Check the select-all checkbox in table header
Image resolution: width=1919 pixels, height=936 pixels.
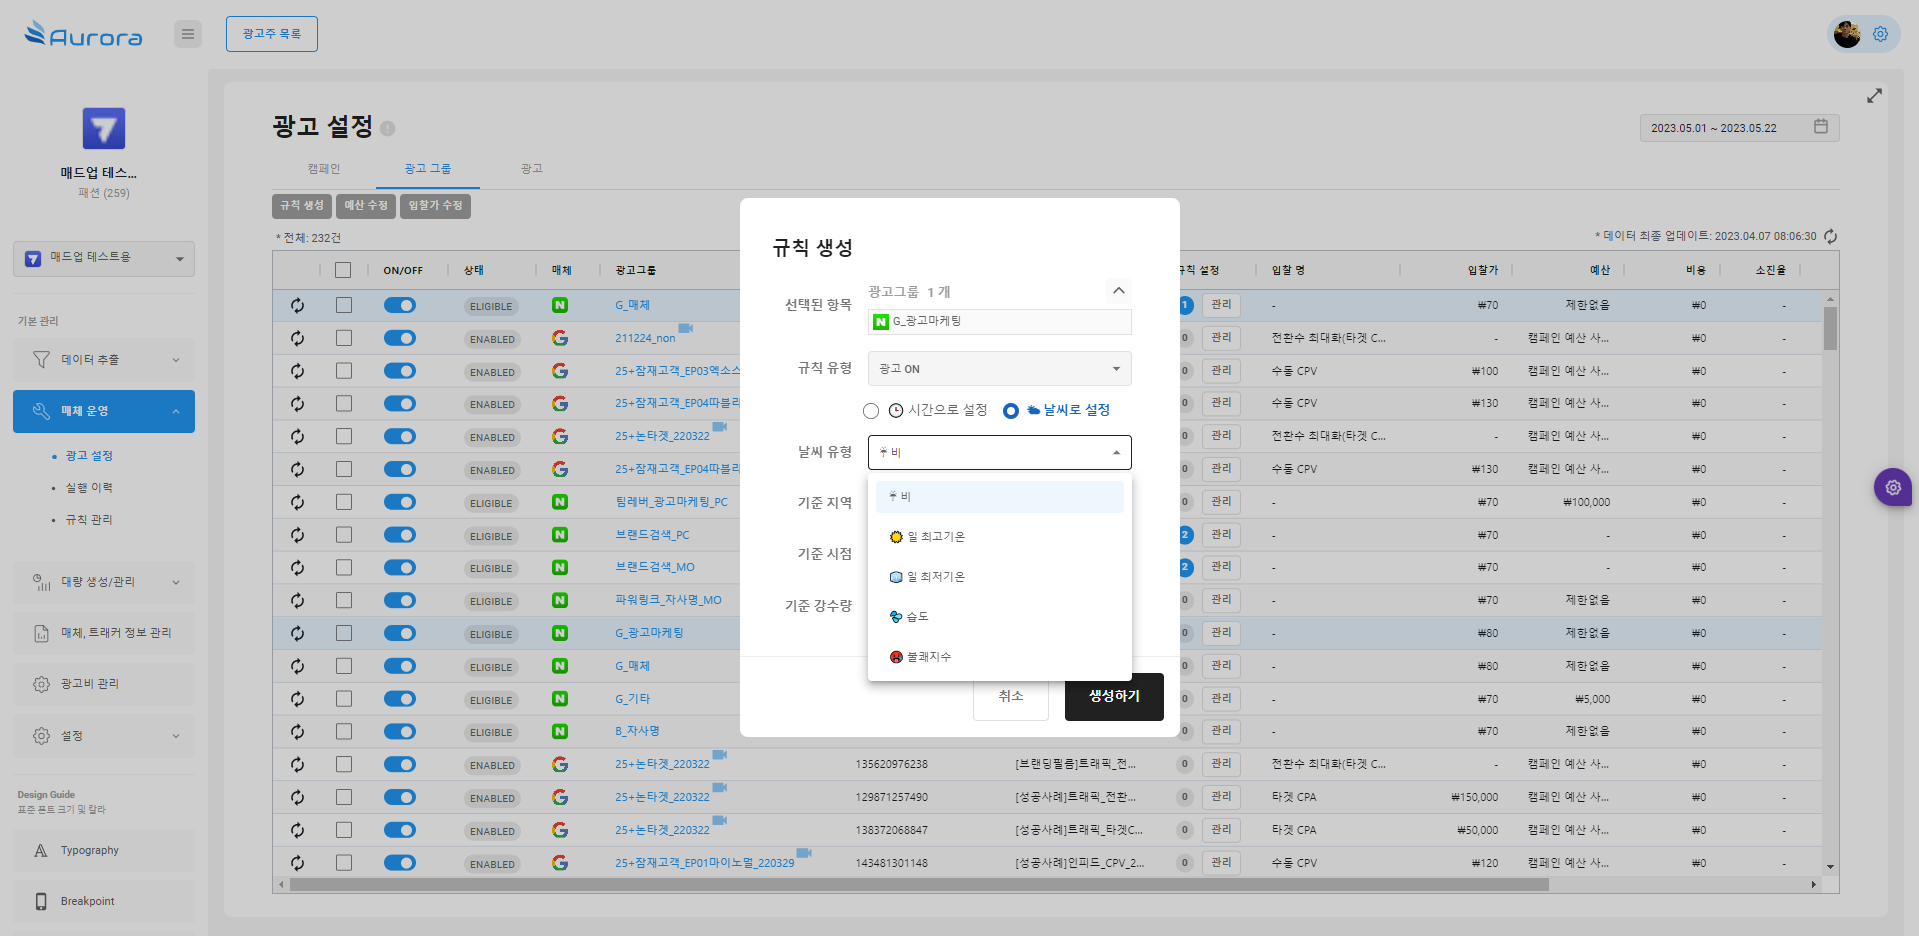point(343,270)
